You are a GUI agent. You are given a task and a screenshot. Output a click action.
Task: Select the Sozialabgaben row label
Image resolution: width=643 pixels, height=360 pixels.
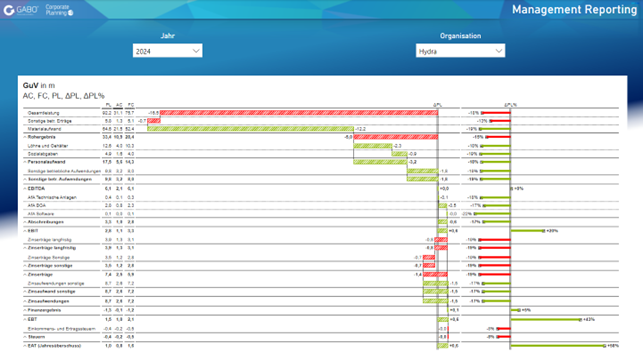point(42,154)
